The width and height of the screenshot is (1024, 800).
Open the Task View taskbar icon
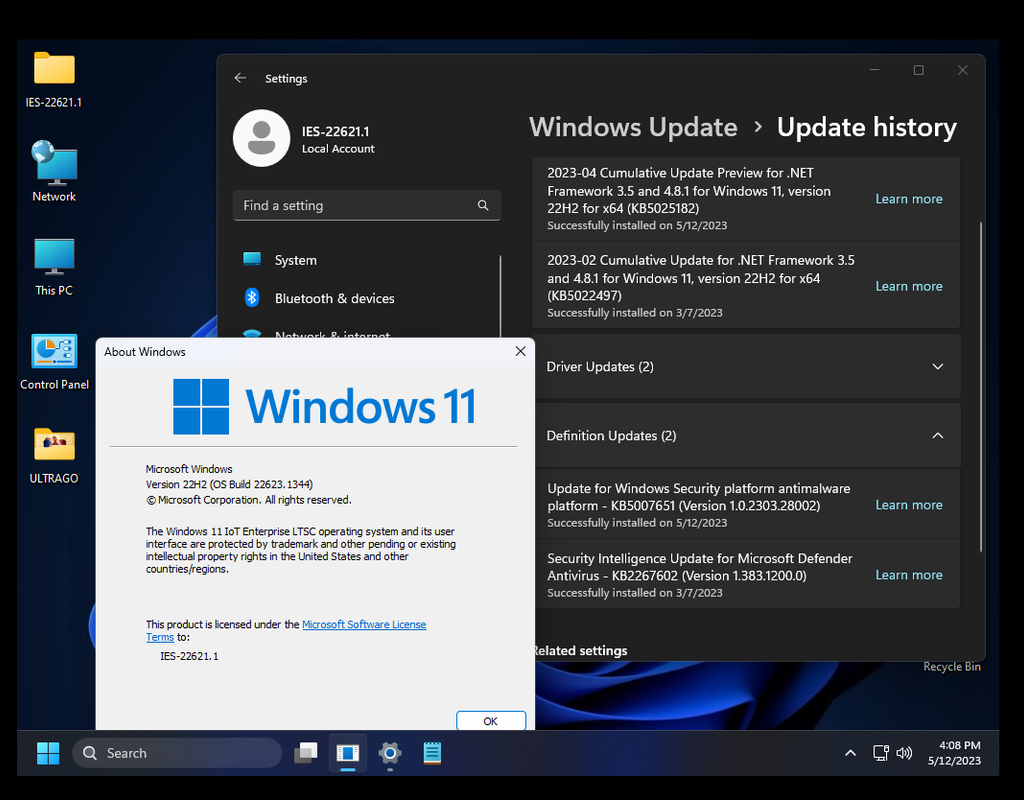click(x=305, y=753)
